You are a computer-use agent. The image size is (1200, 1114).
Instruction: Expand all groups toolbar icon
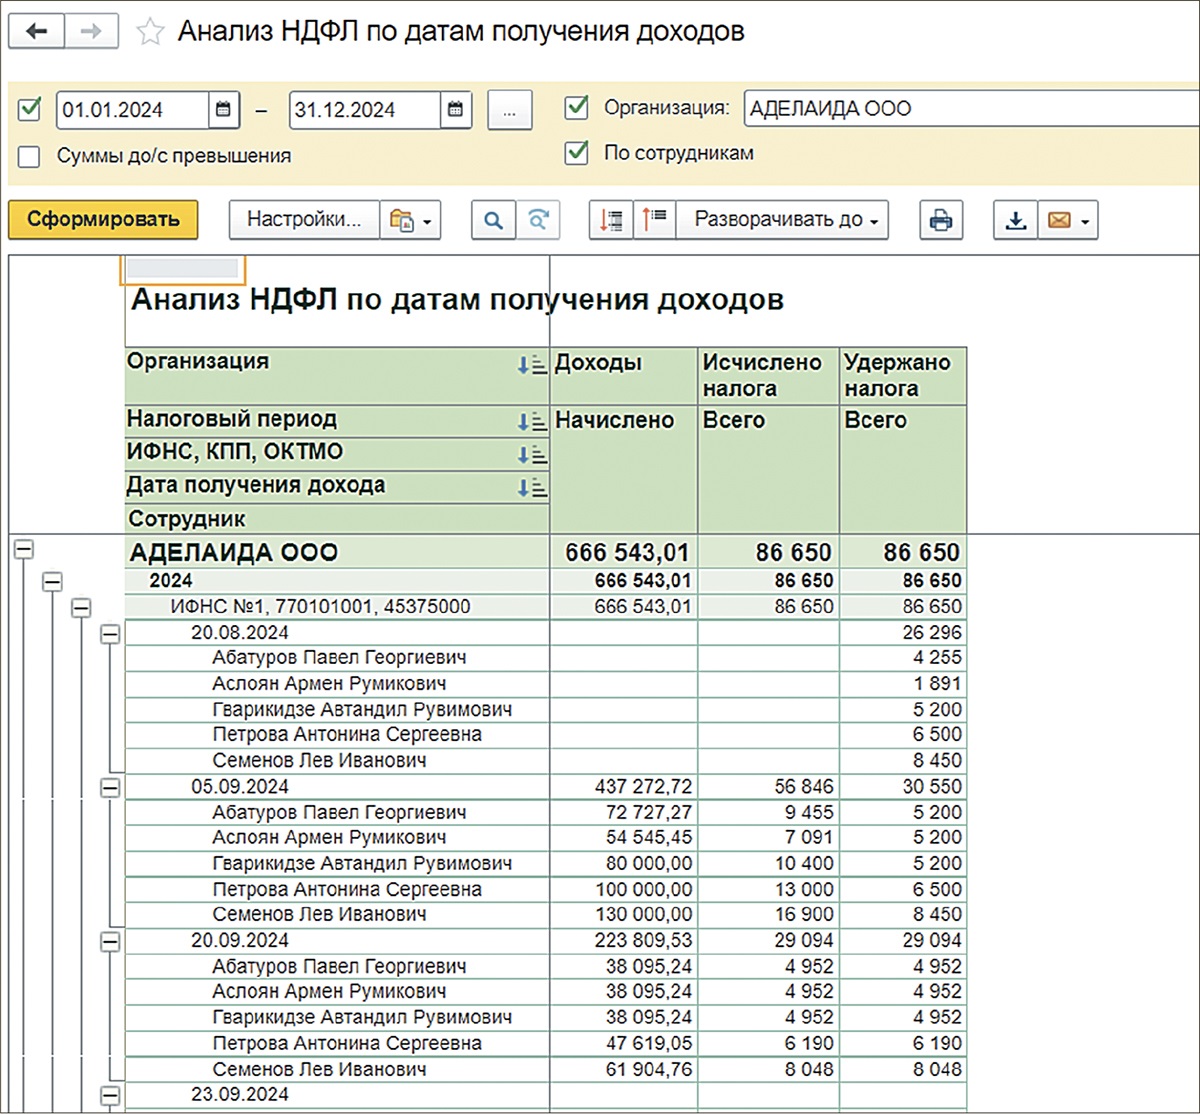coord(611,220)
